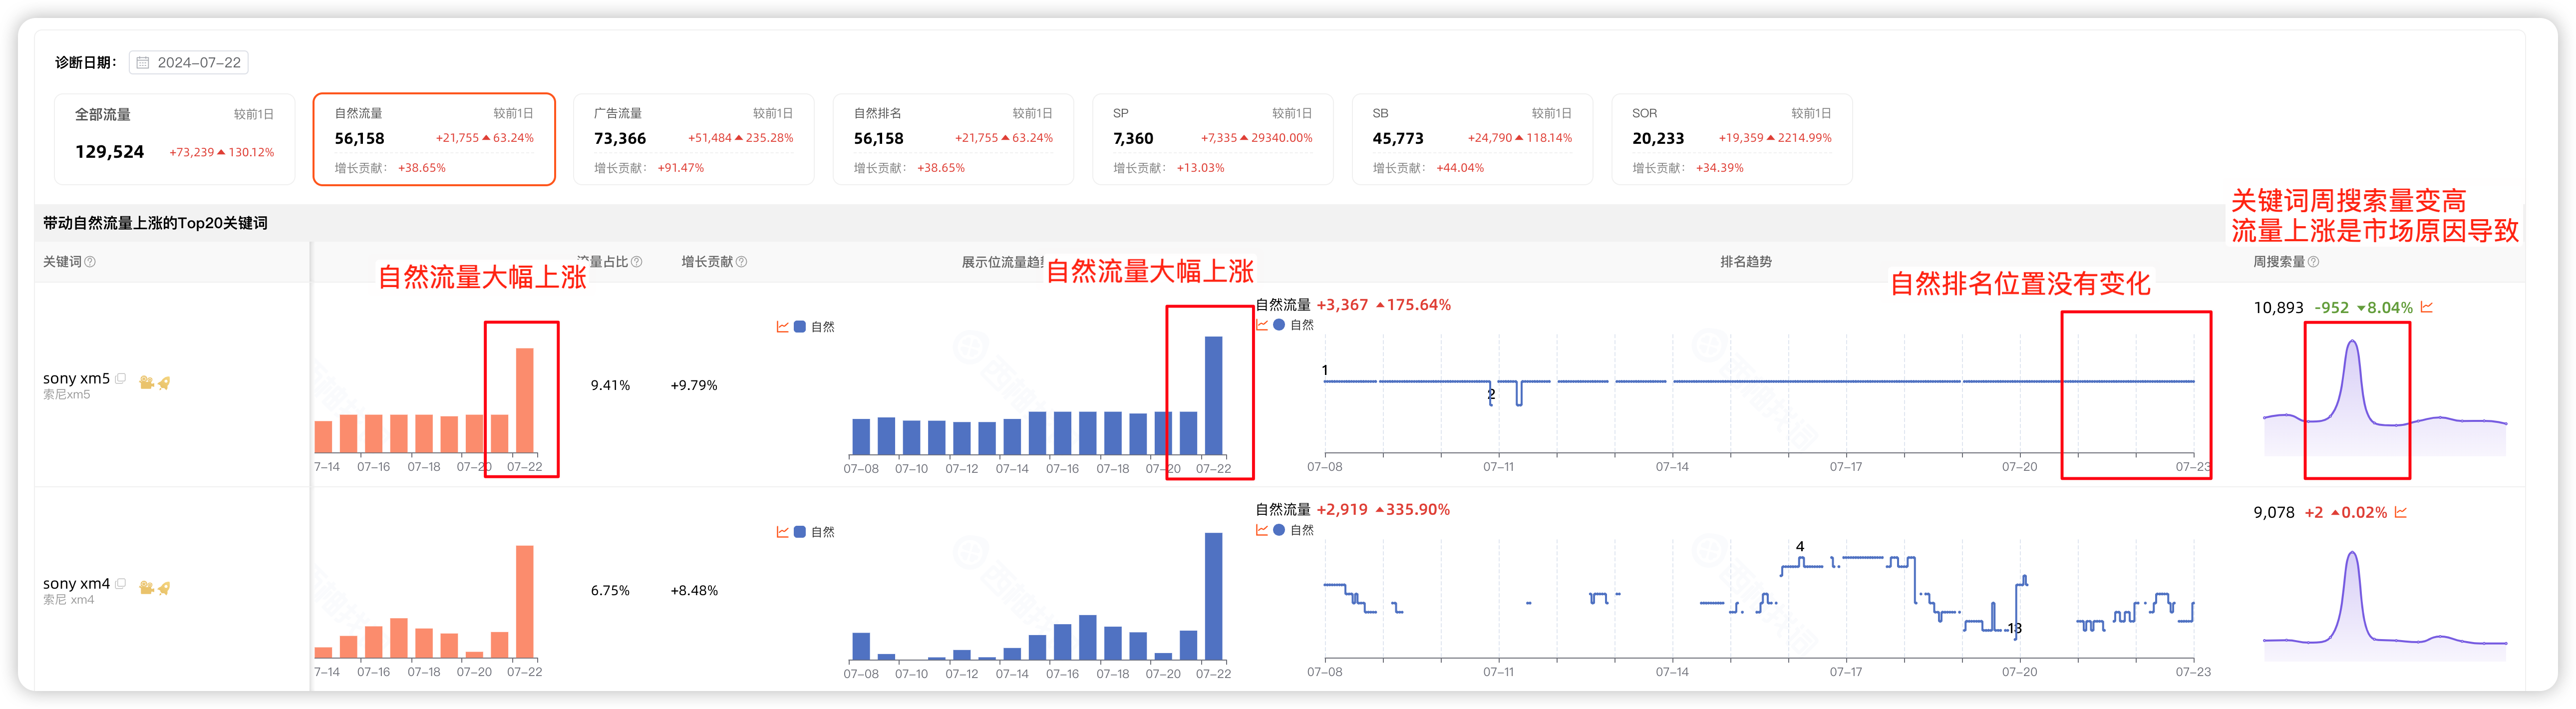Click the 7,360 SP value
Viewport: 2576px width, 709px height.
1133,139
